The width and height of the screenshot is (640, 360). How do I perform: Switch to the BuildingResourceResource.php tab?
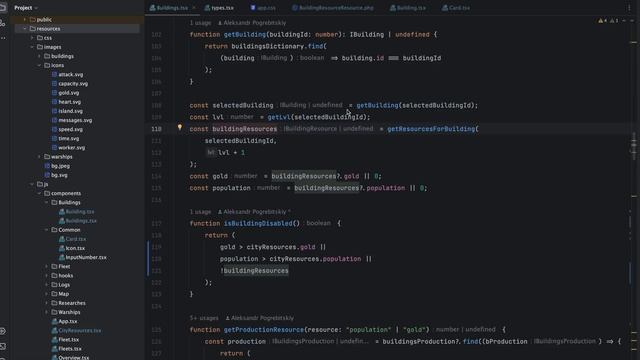pos(333,8)
